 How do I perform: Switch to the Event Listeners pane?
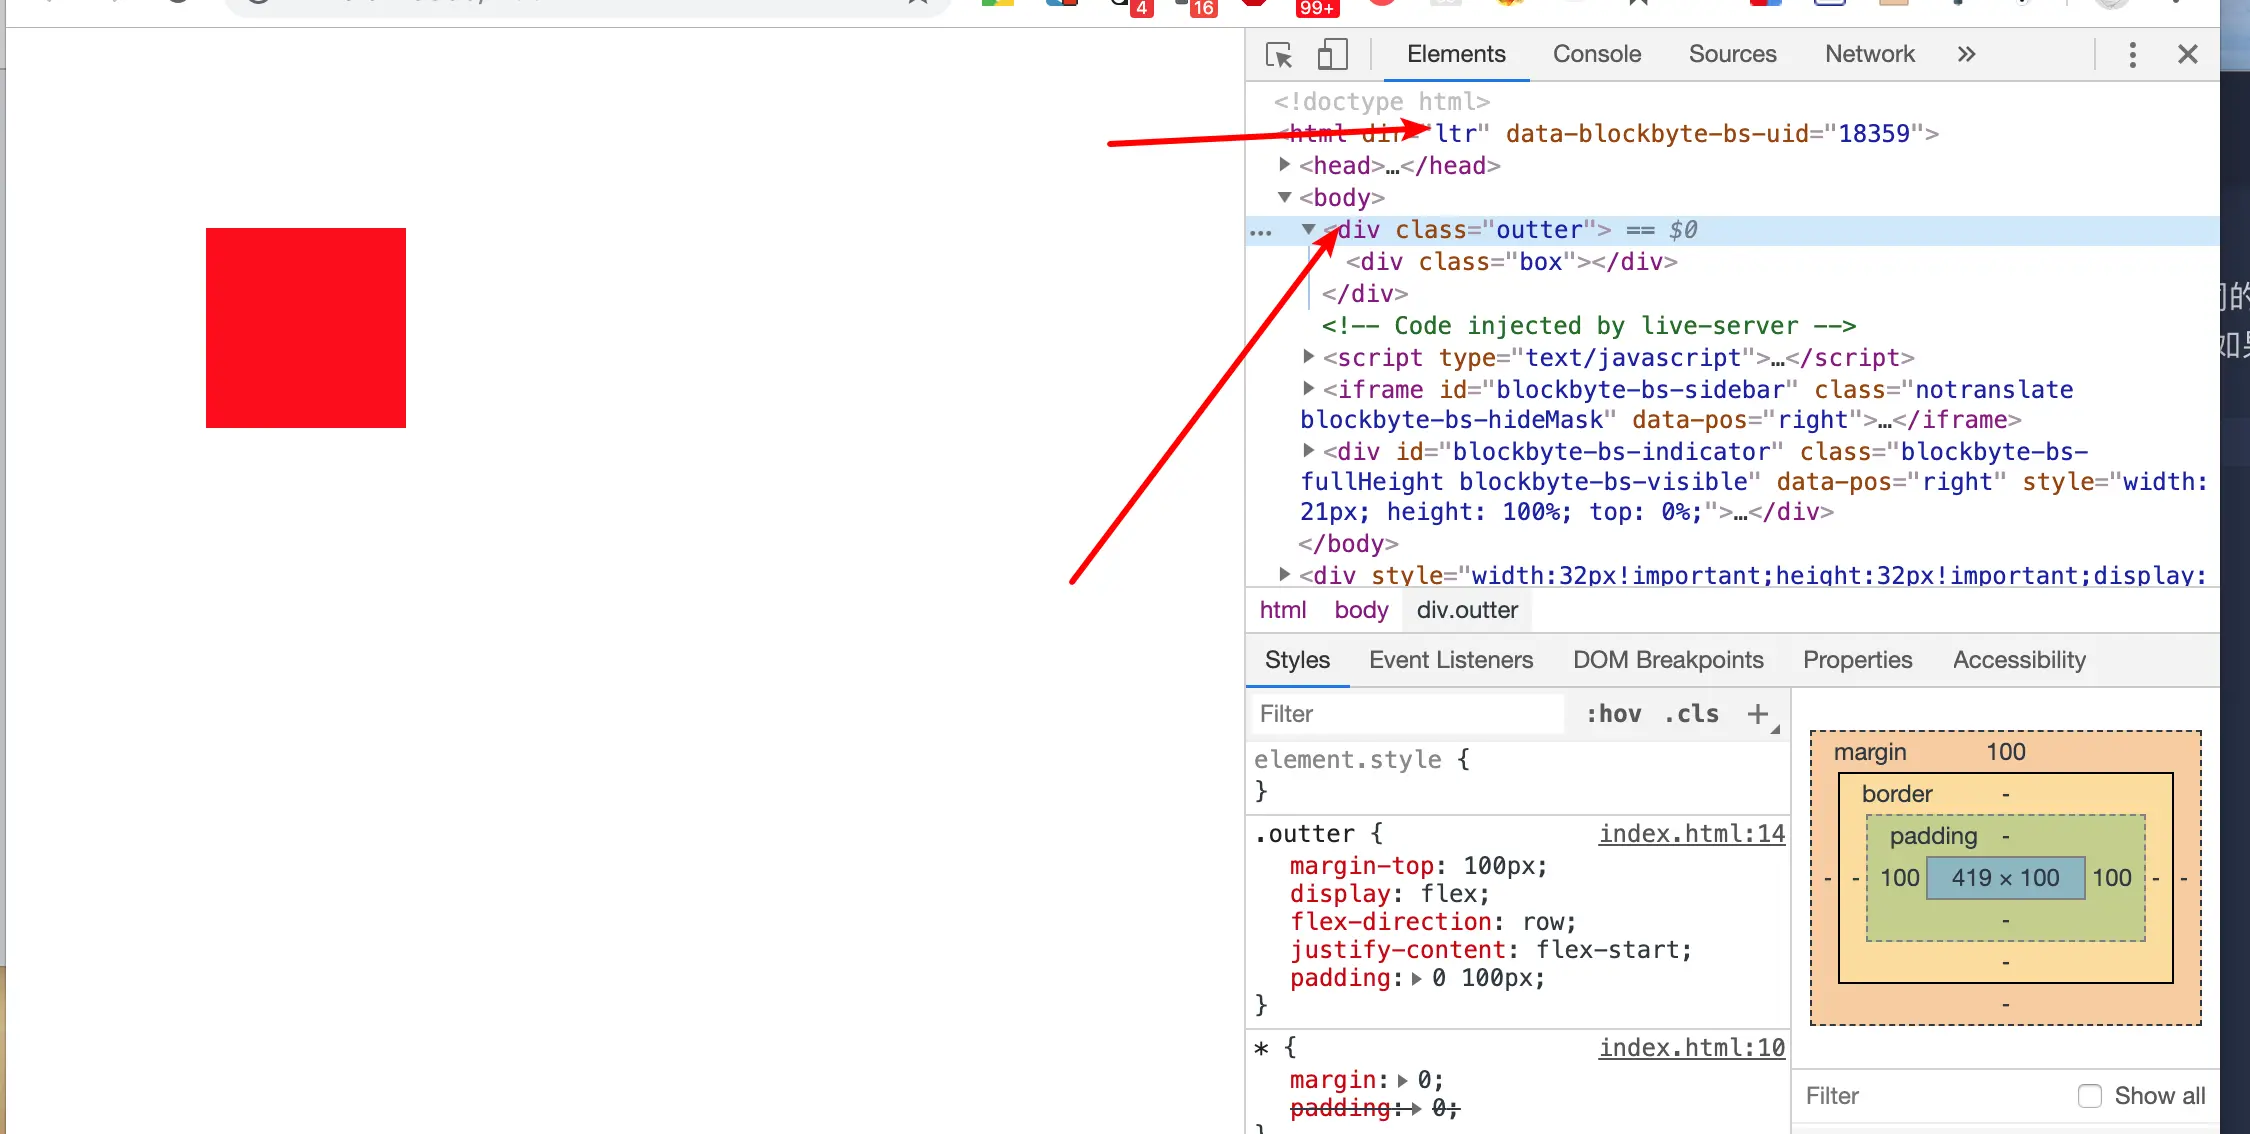1450,660
